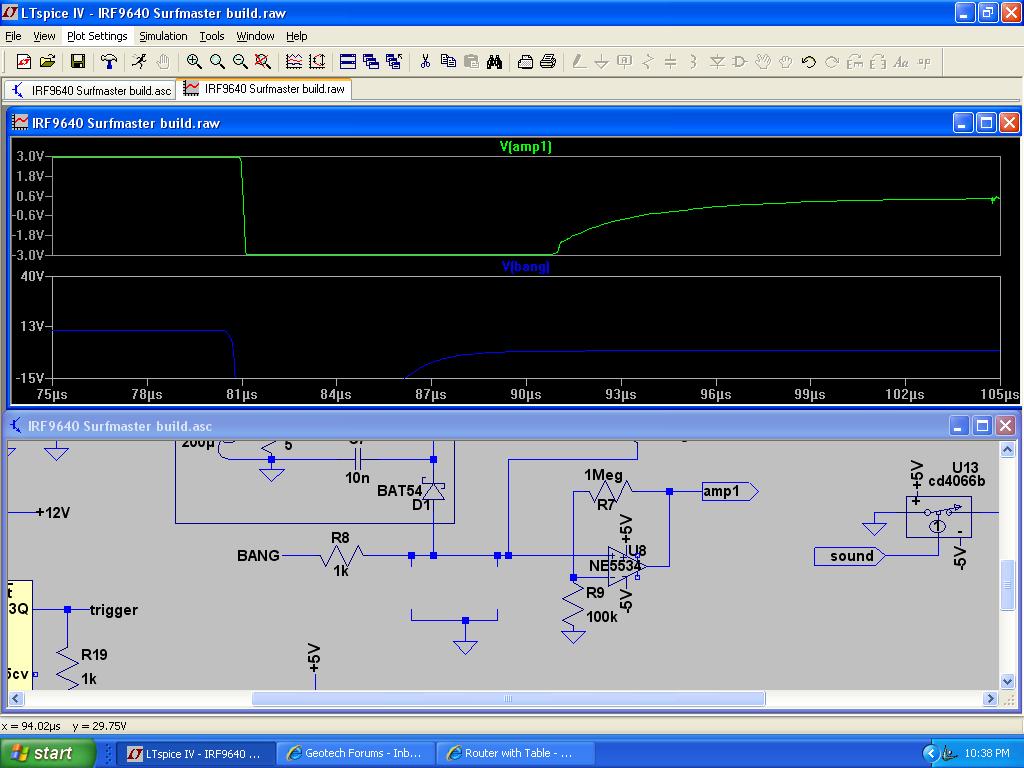Open the Simulation menu
The image size is (1024, 768).
point(163,36)
